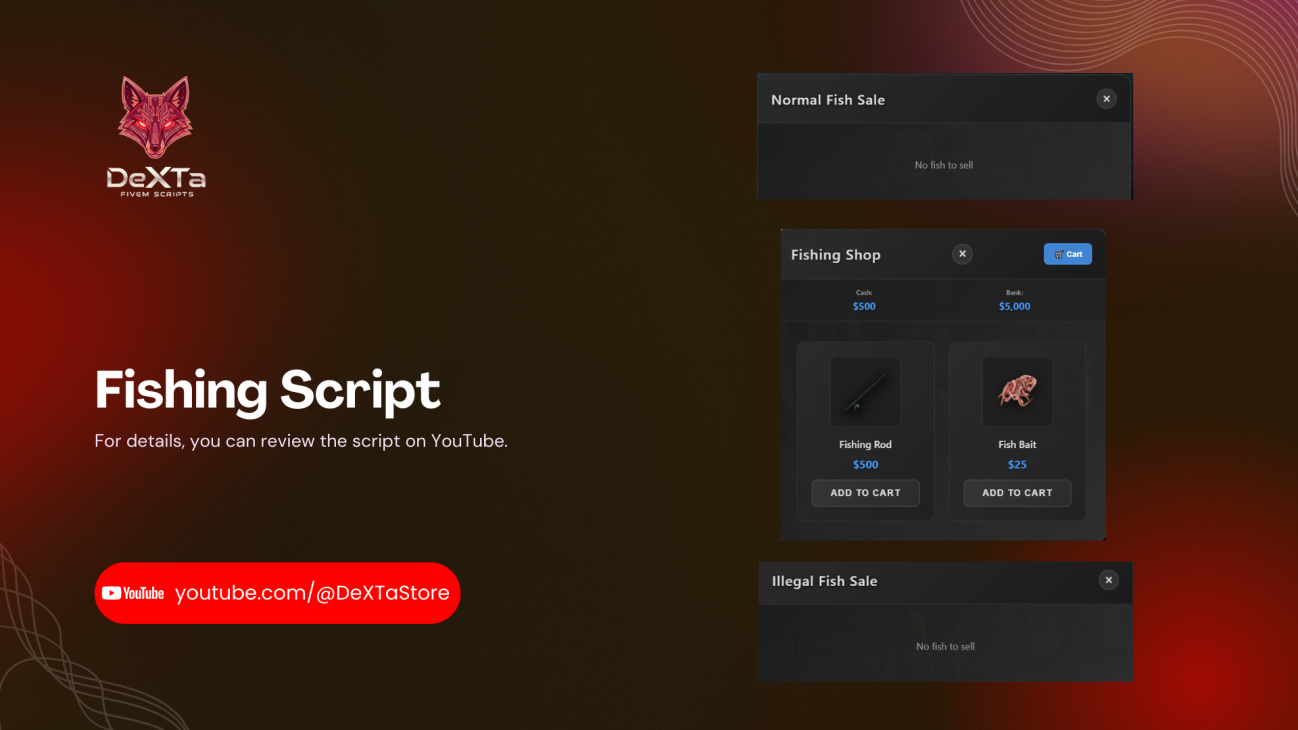Screen dimensions: 1298x730
Task: Click the YouTube logo in the red banner
Action: [x=133, y=593]
